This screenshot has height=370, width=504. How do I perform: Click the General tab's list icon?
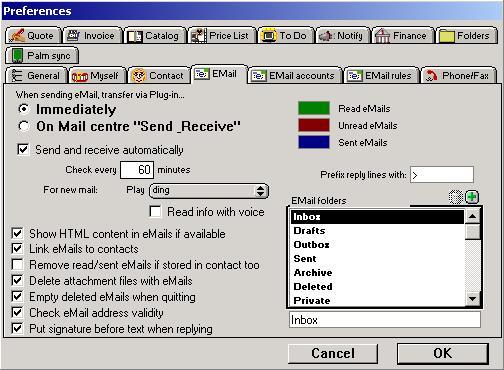pyautogui.click(x=17, y=76)
